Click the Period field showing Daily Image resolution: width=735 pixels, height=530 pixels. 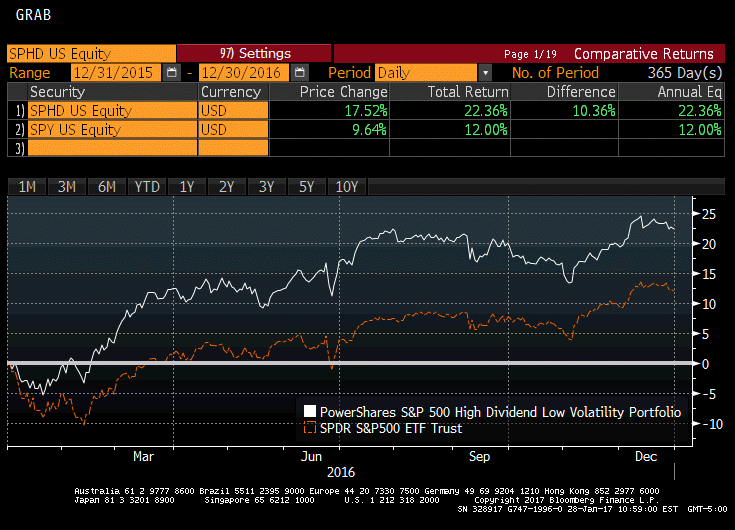(x=426, y=73)
